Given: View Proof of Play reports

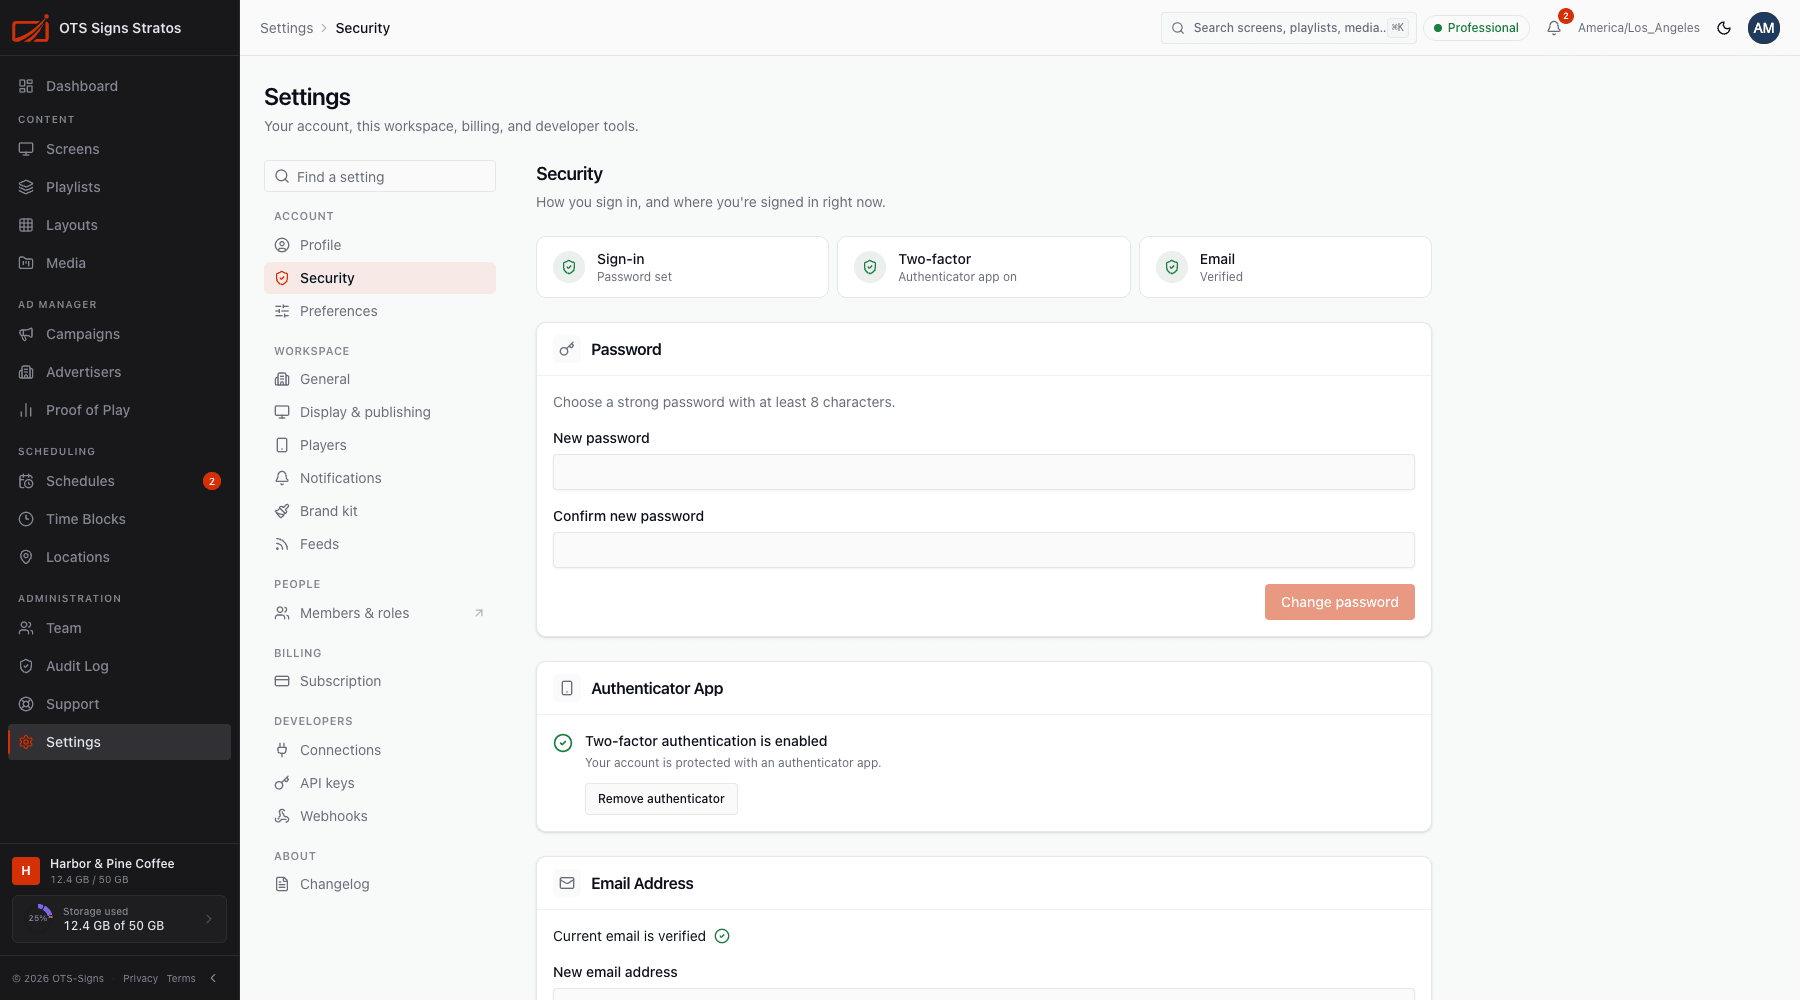Looking at the screenshot, I should tap(120, 410).
